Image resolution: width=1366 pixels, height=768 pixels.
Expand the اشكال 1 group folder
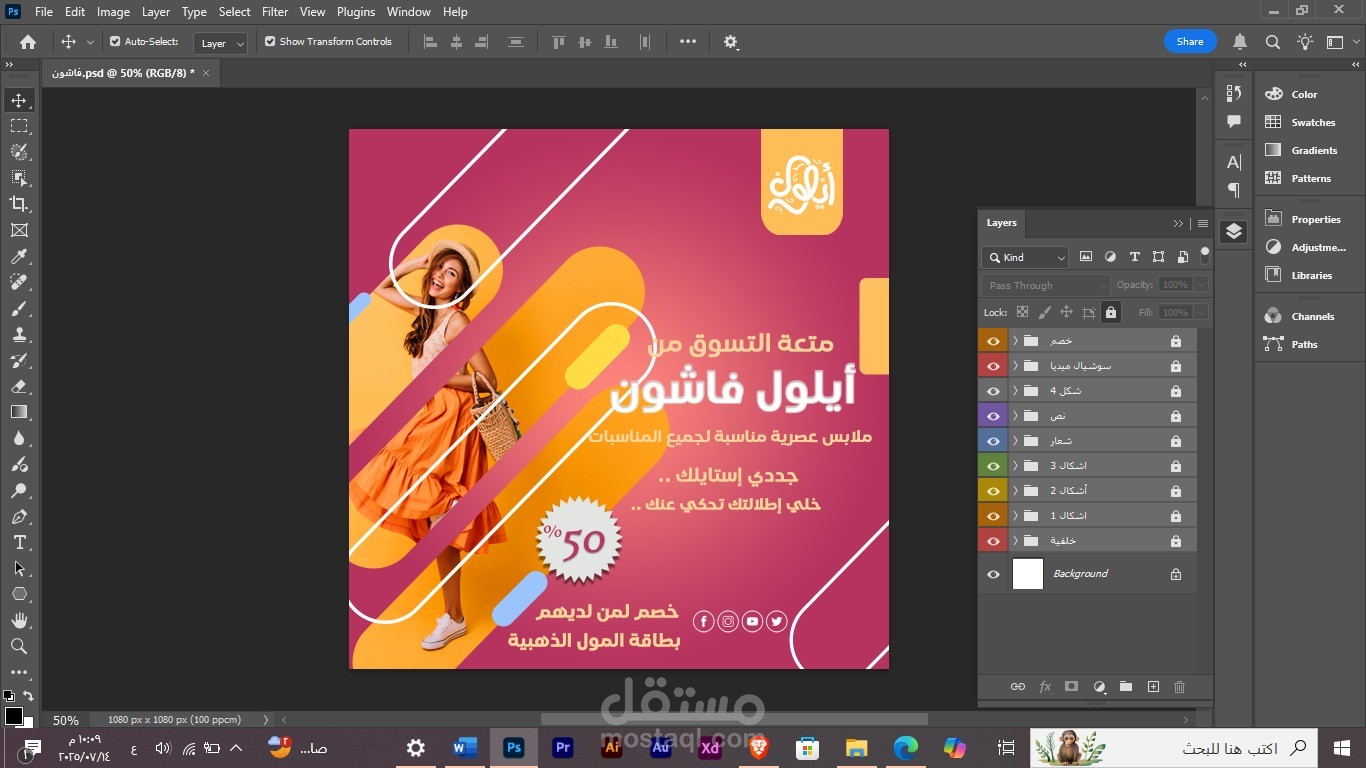pos(1015,516)
